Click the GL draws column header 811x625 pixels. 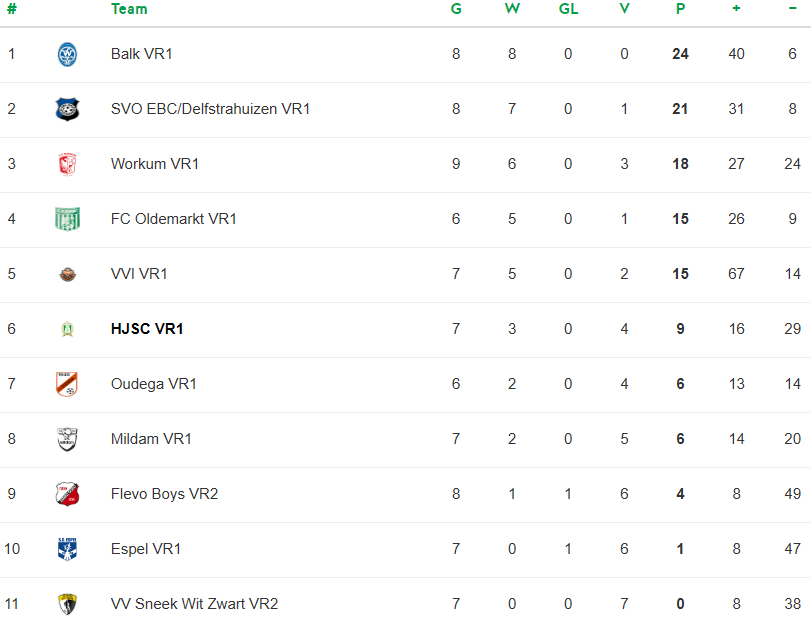568,9
